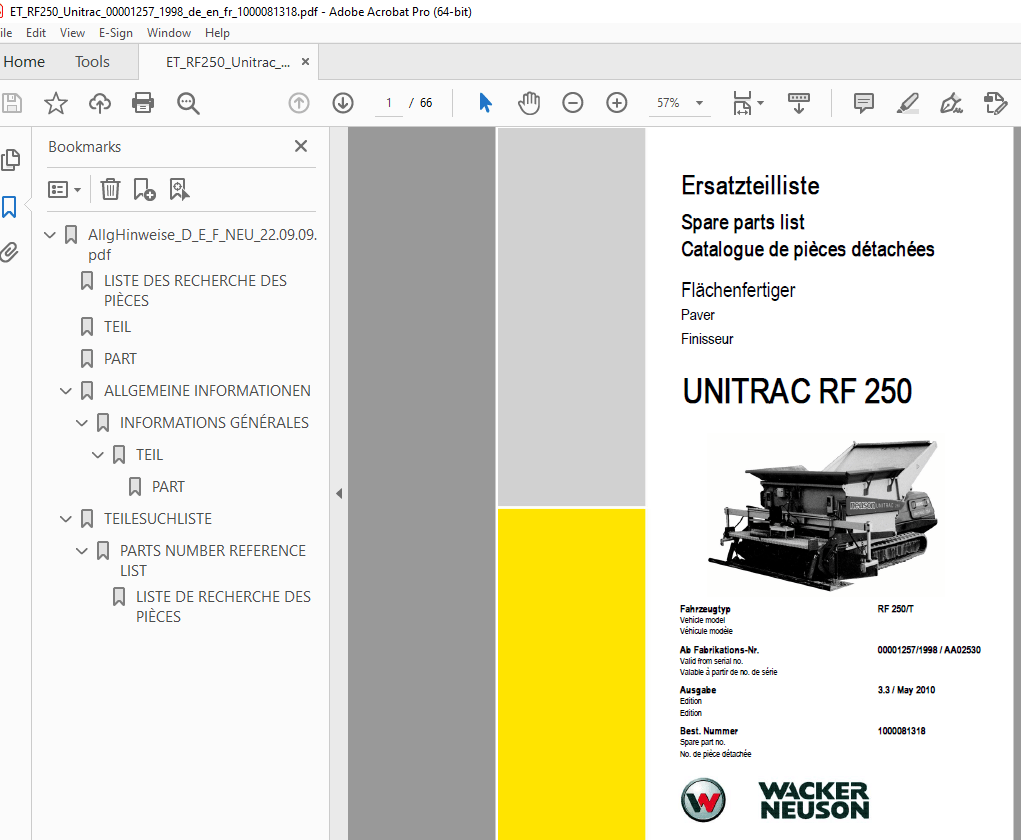1021x840 pixels.
Task: Collapse the ALLGEMEINE INFORMATIONEN bookmark
Action: coord(65,390)
